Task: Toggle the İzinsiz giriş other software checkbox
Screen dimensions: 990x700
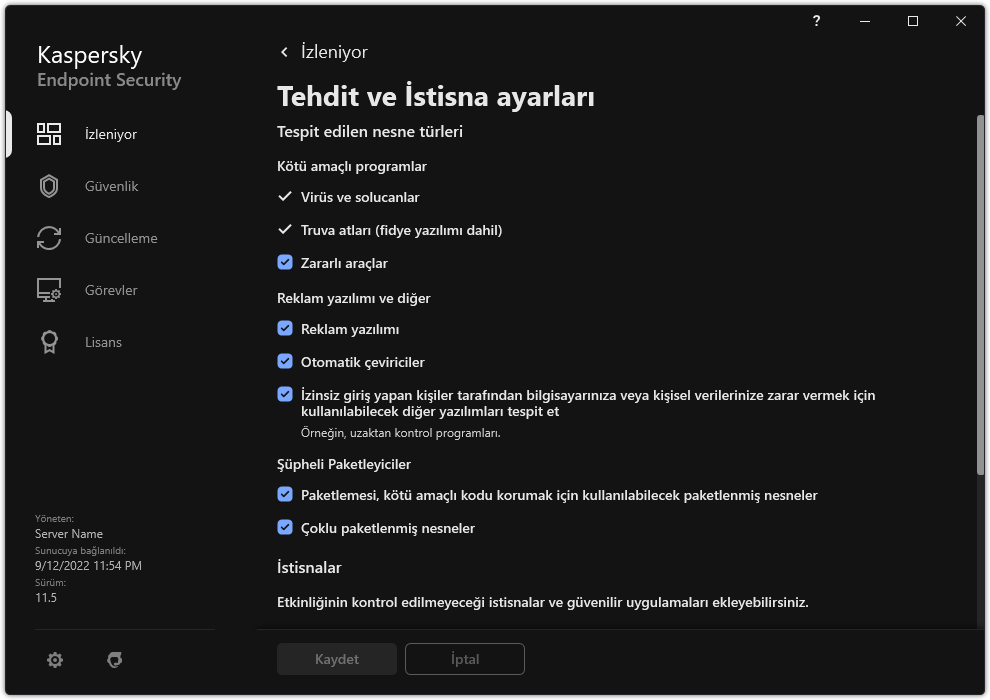Action: tap(285, 395)
